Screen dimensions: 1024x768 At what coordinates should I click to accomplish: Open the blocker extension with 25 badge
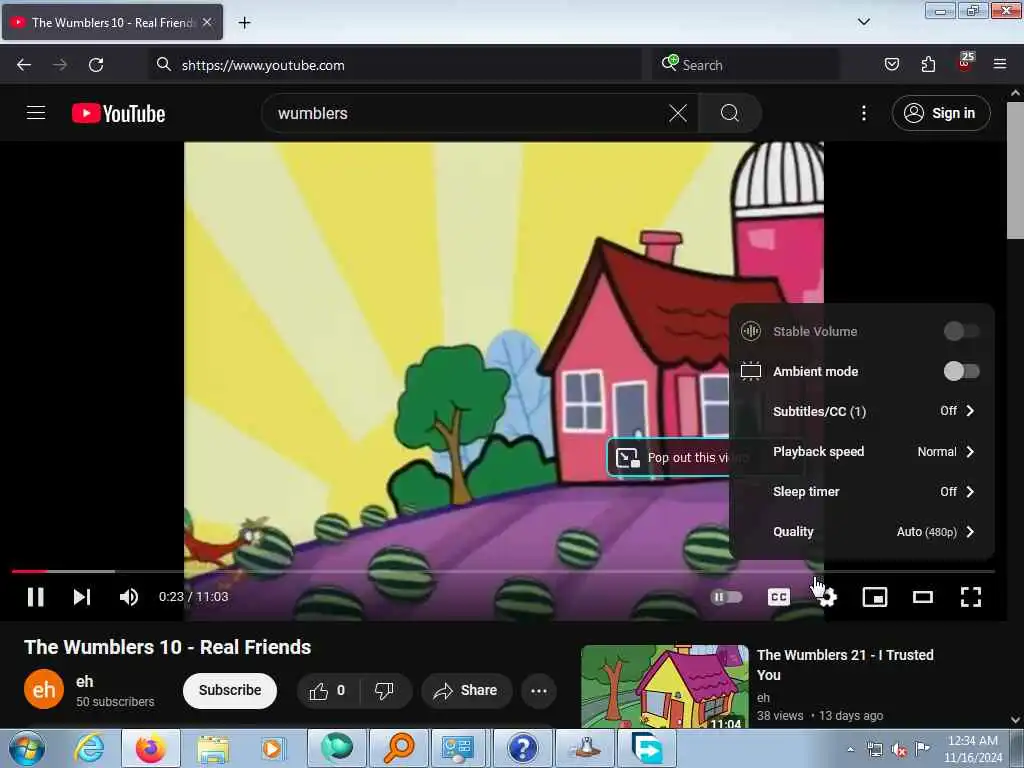[x=965, y=63]
